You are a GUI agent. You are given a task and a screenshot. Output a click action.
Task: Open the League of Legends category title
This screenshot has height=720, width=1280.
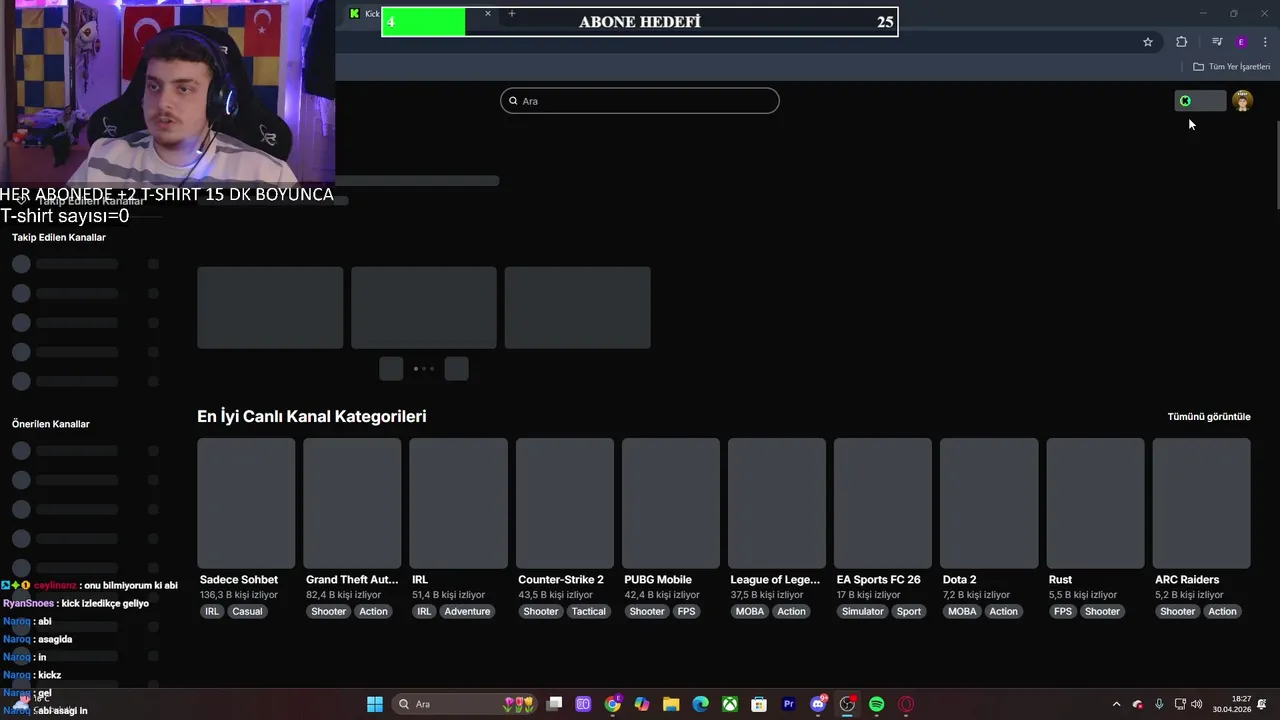point(775,580)
